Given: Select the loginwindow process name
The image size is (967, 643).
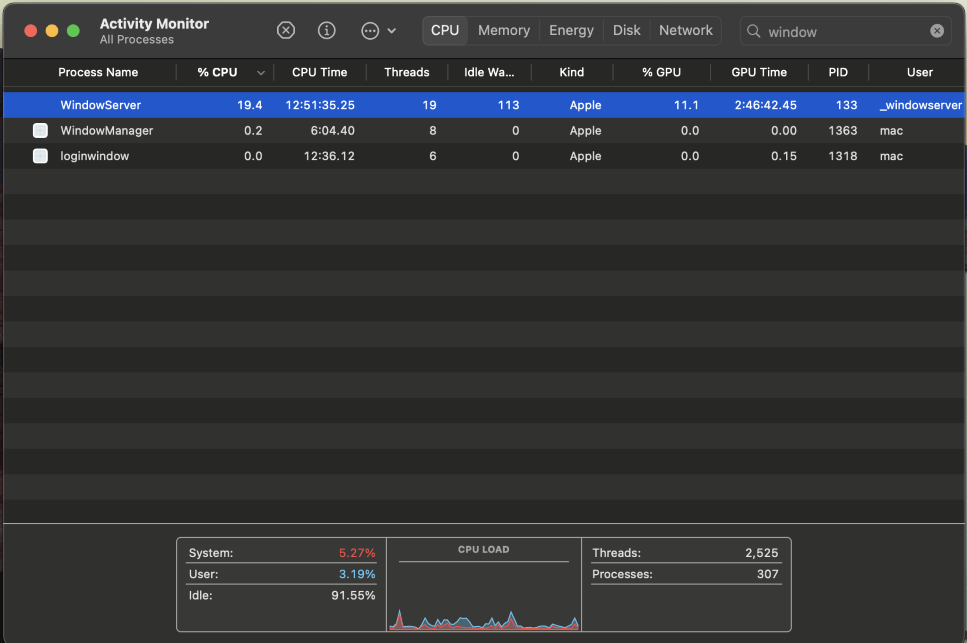Looking at the screenshot, I should coord(94,156).
